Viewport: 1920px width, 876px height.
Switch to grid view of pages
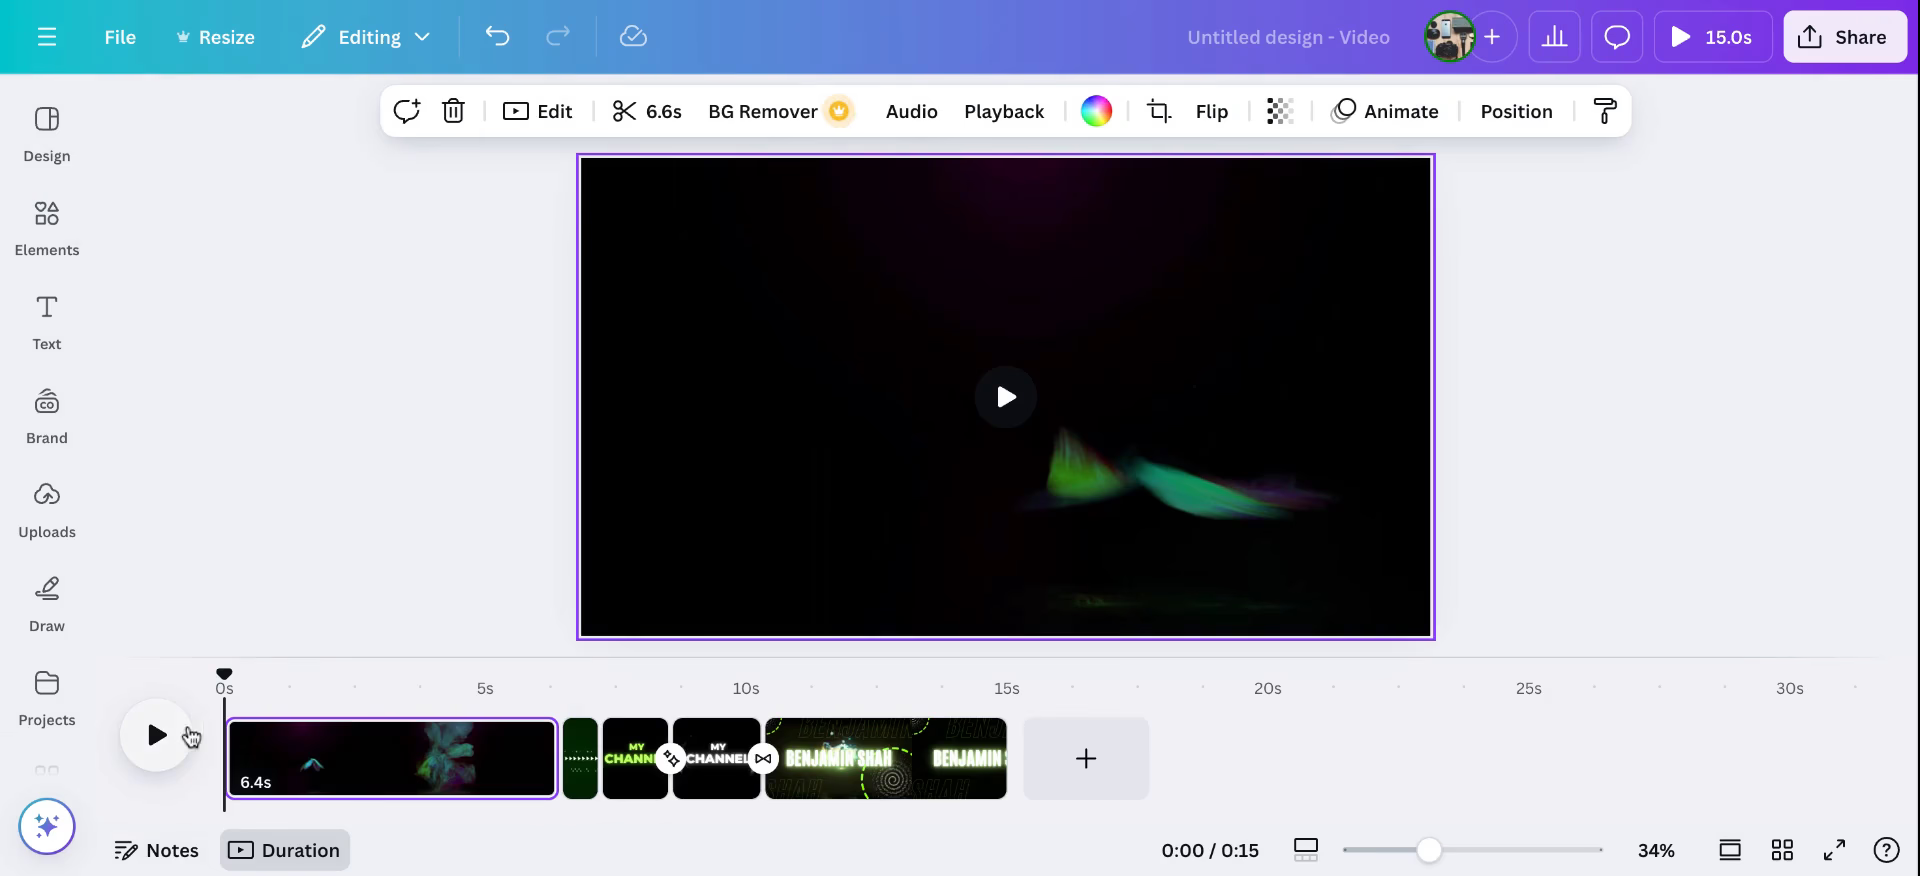[x=1782, y=850]
